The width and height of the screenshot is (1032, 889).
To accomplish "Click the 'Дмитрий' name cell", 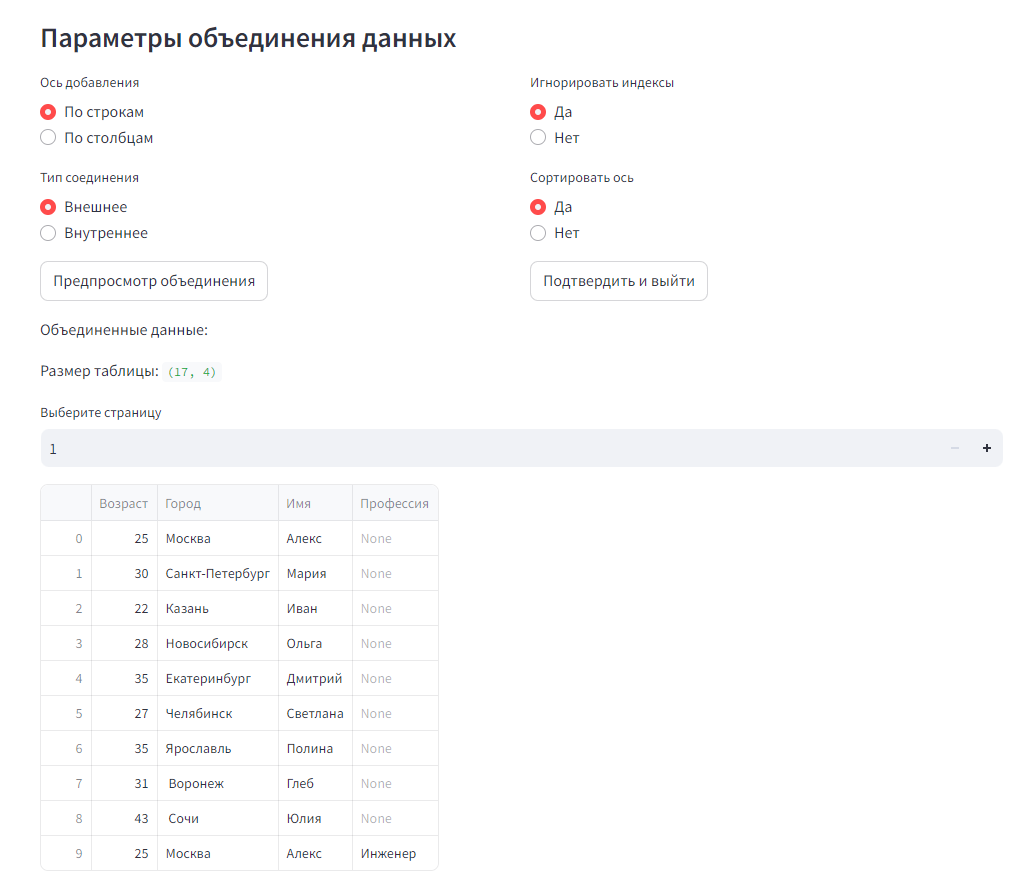I will (x=315, y=678).
